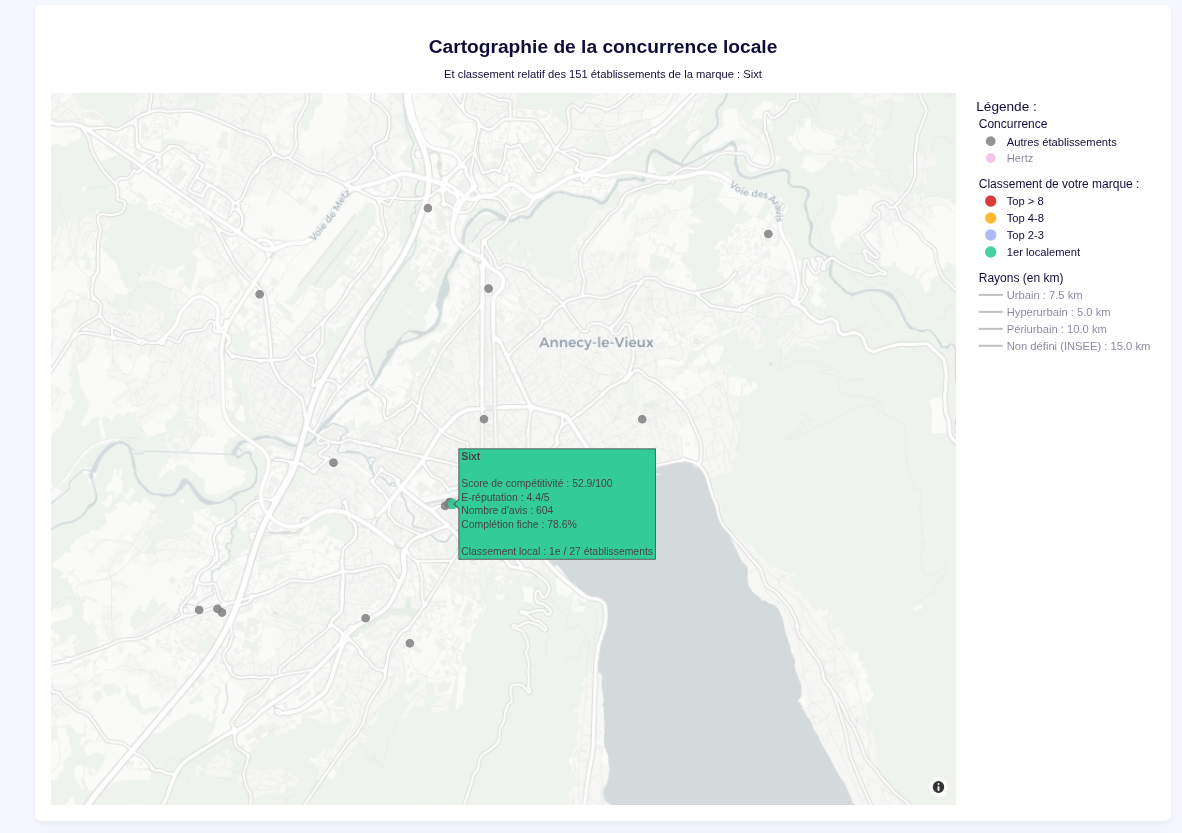The height and width of the screenshot is (833, 1182).
Task: Select the grey marker west of the tooltip's title
Action: (x=333, y=463)
